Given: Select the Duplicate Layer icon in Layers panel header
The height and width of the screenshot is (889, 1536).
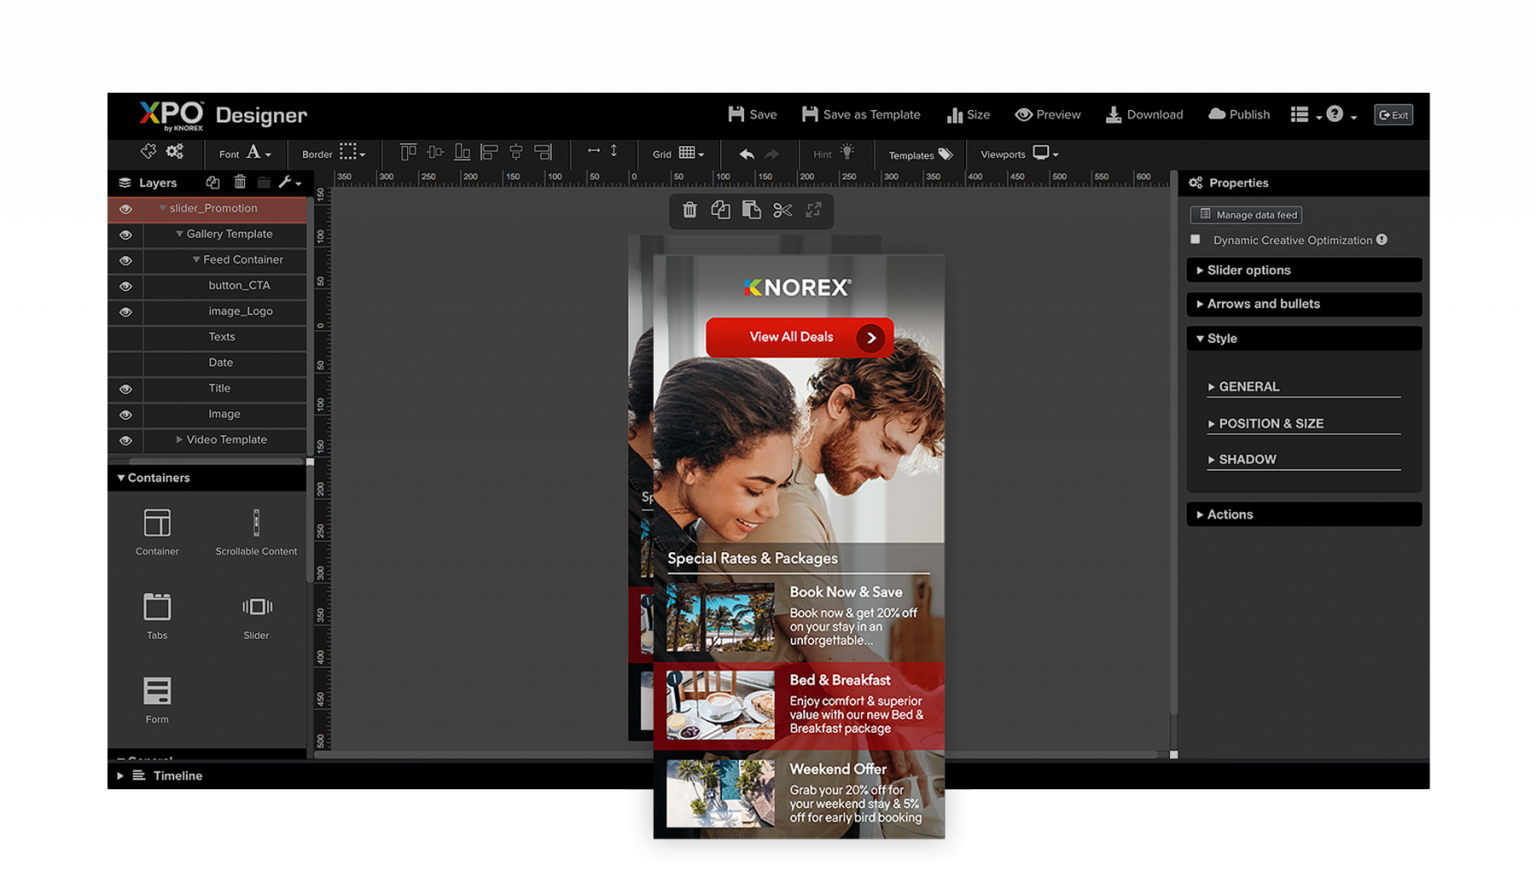Looking at the screenshot, I should coord(213,182).
